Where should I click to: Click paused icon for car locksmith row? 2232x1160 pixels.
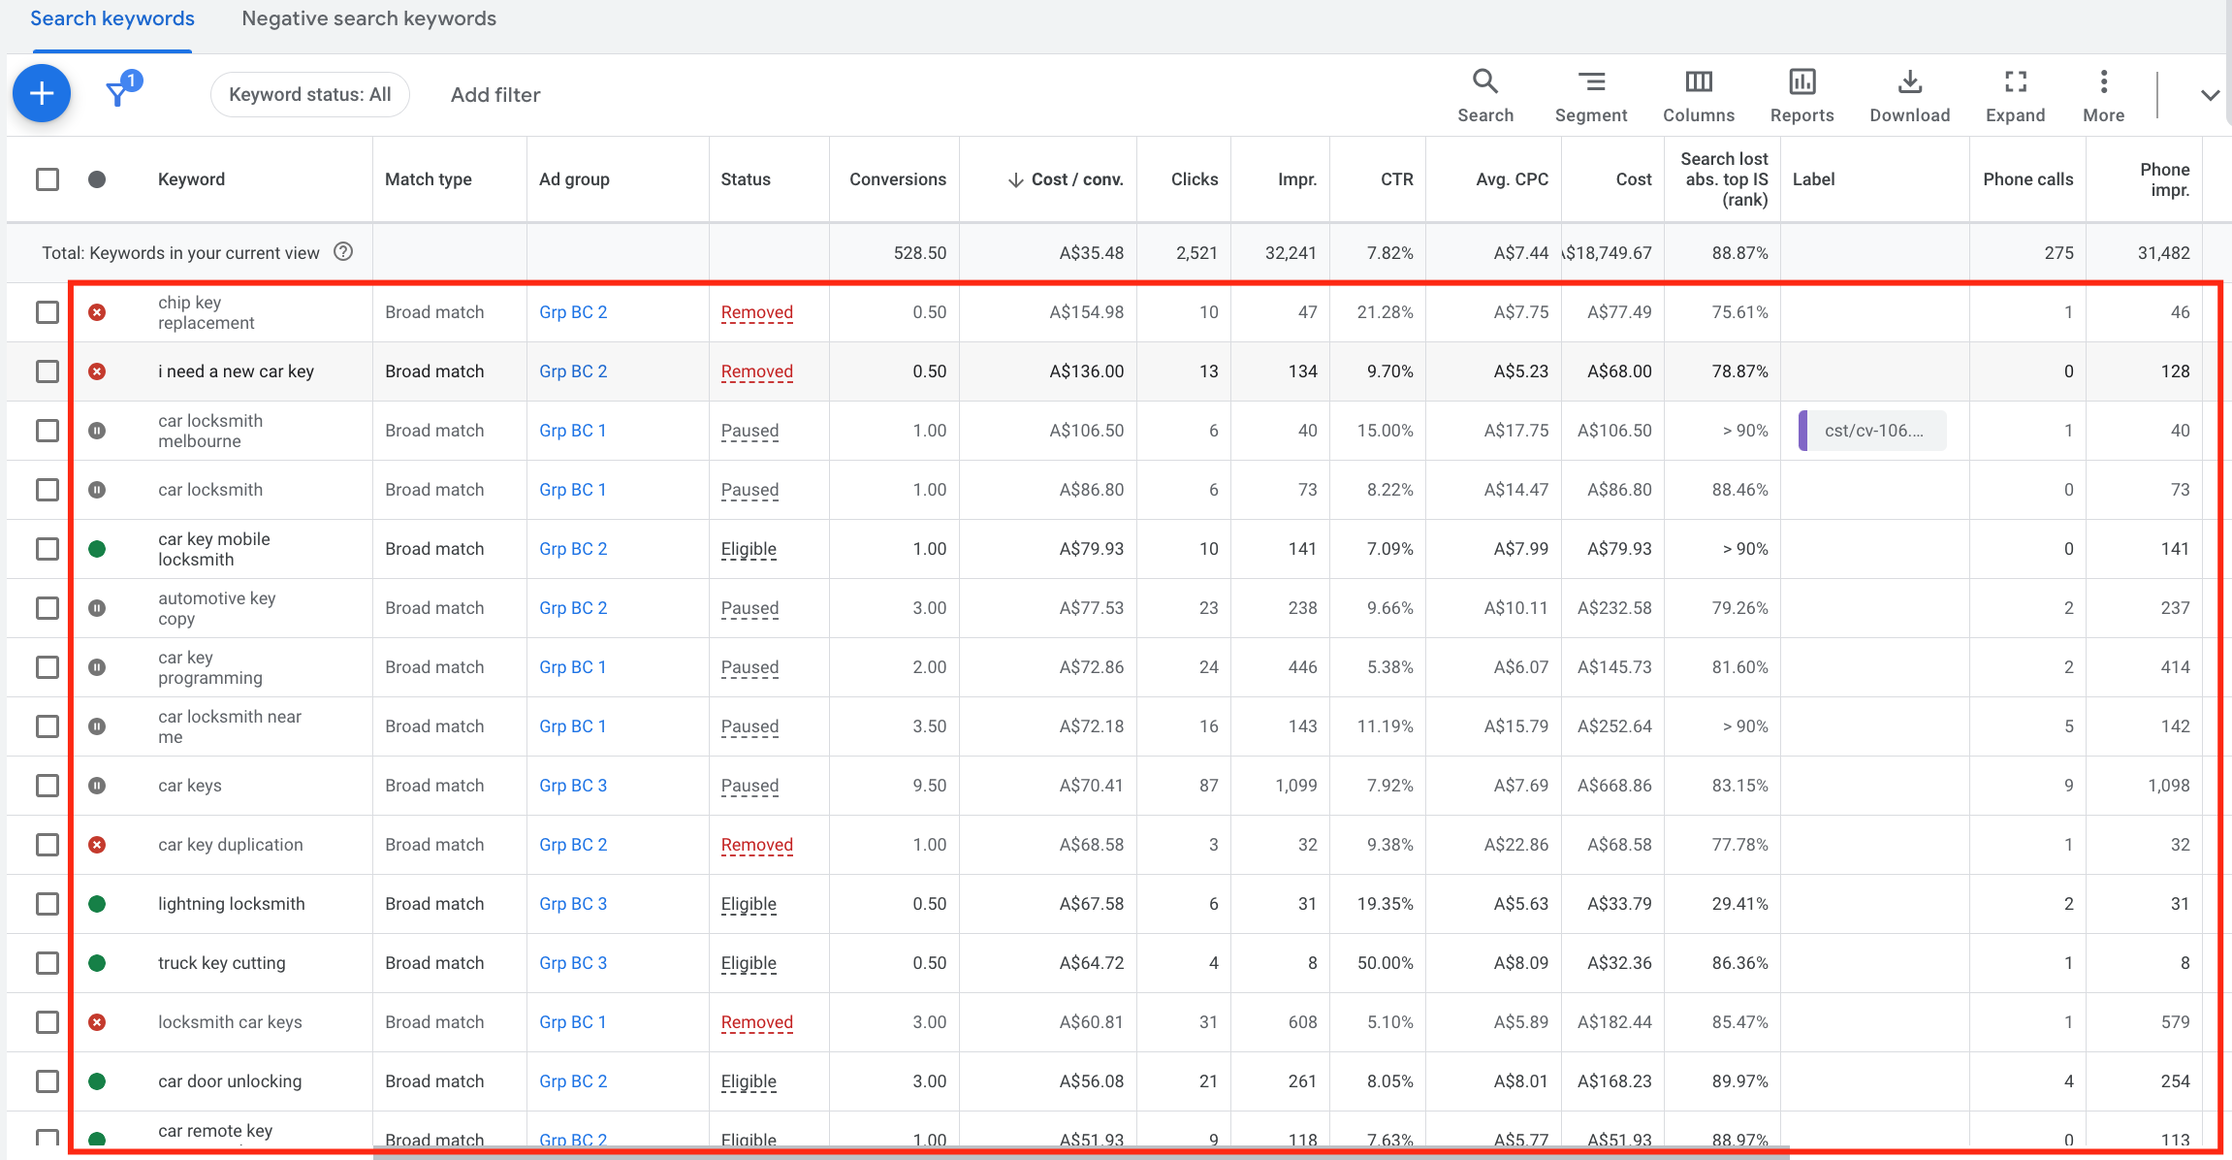[x=97, y=489]
